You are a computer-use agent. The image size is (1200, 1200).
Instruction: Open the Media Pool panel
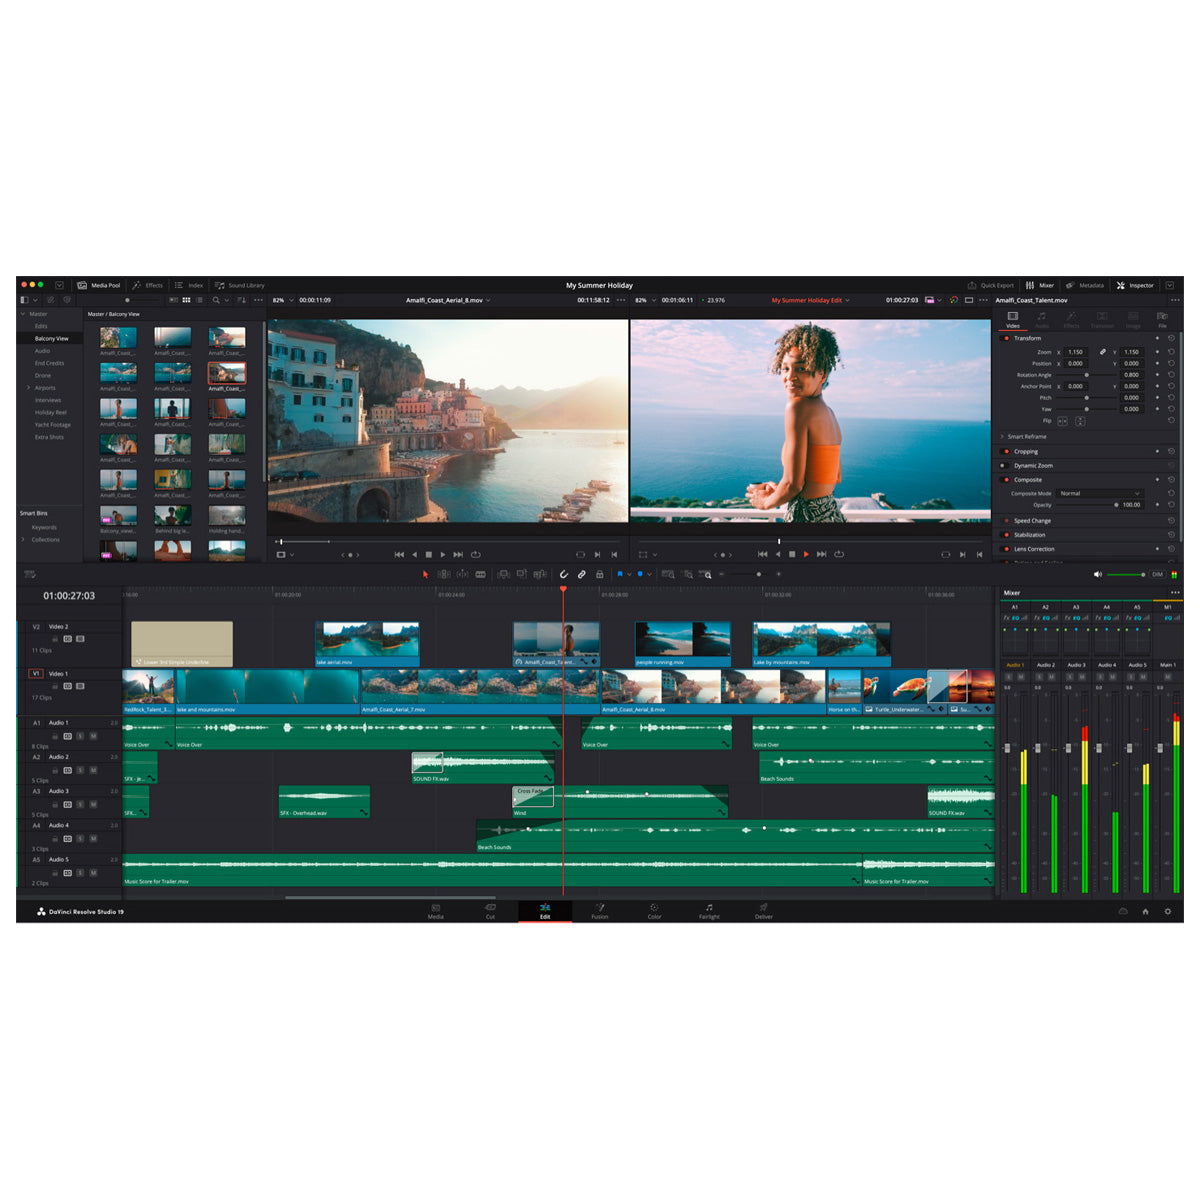pos(99,285)
